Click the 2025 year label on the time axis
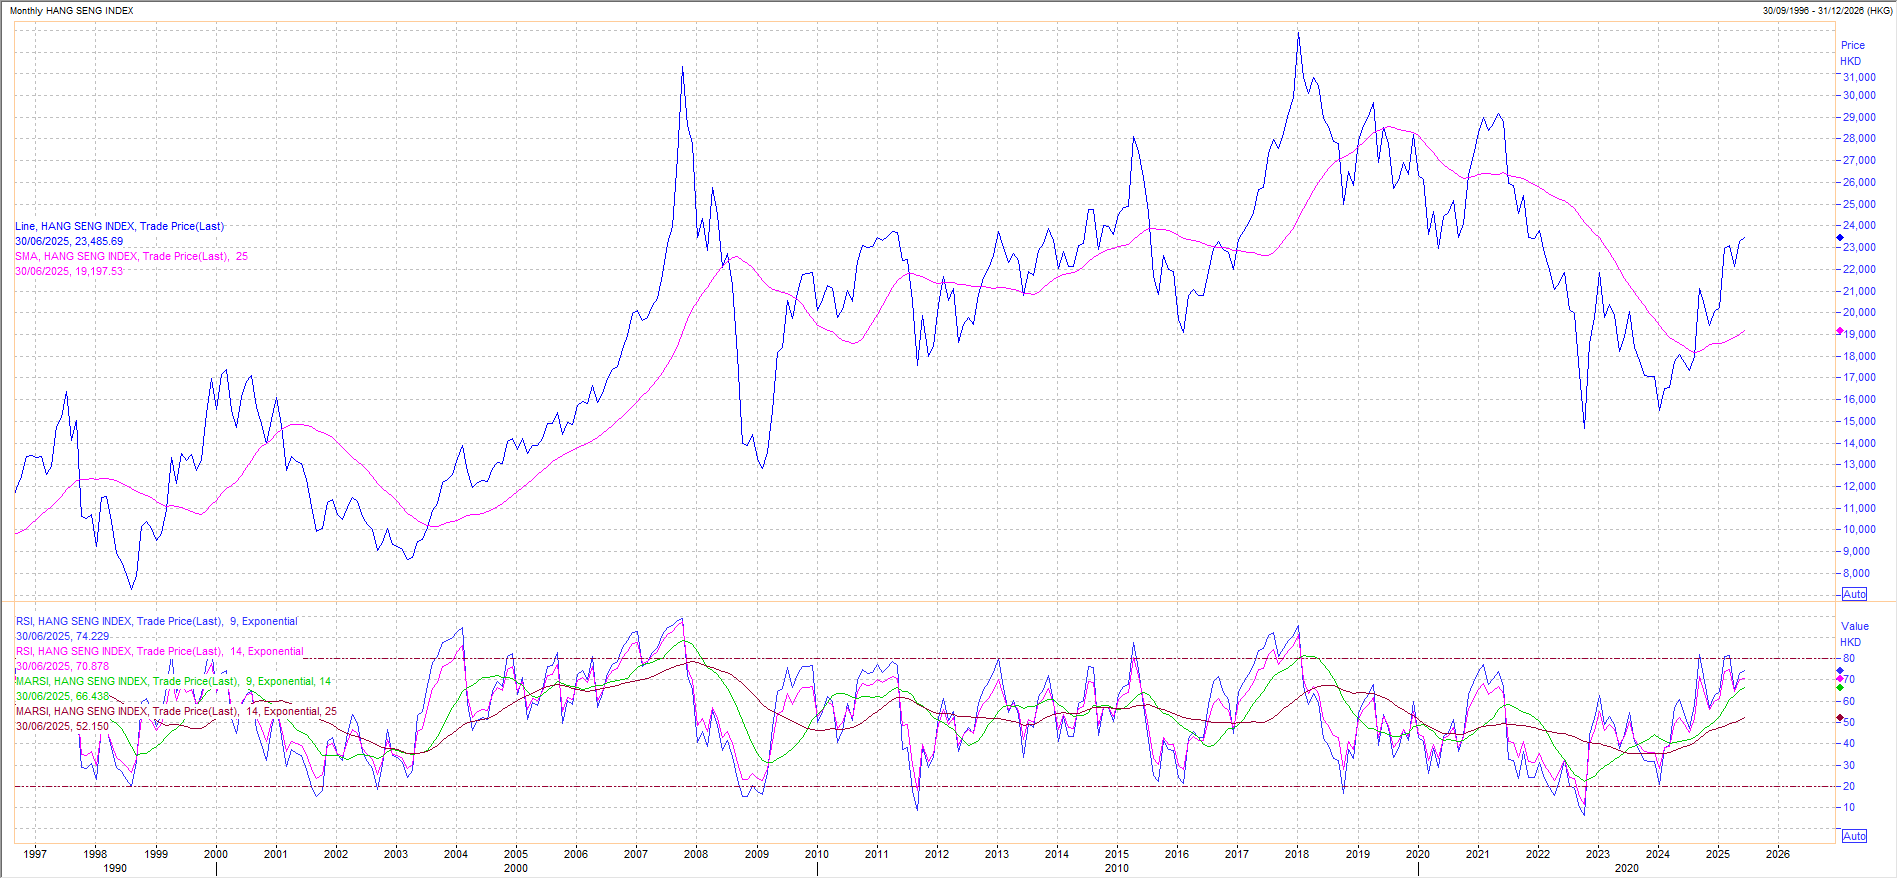1898x879 pixels. [x=1718, y=855]
